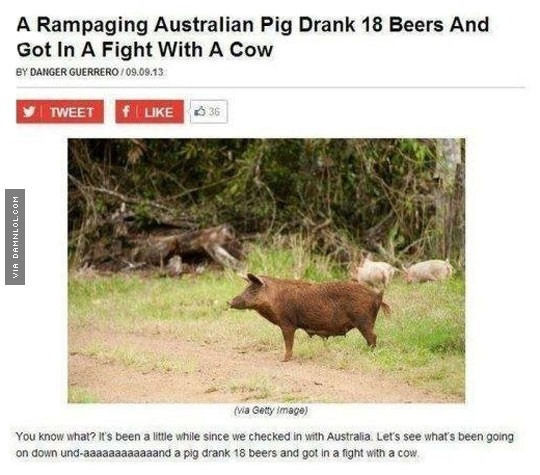The image size is (540, 475).
Task: Click the via Getty Image caption
Action: click(x=270, y=410)
